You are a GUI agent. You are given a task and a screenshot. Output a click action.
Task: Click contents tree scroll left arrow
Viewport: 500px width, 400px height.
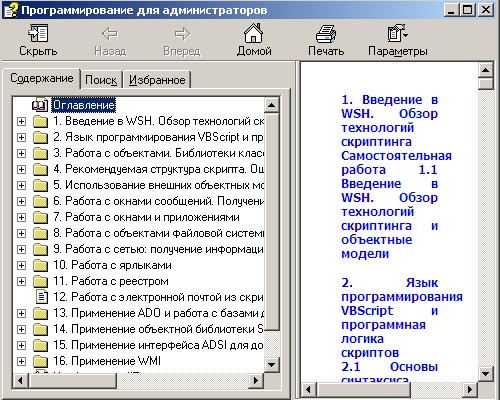[21, 380]
